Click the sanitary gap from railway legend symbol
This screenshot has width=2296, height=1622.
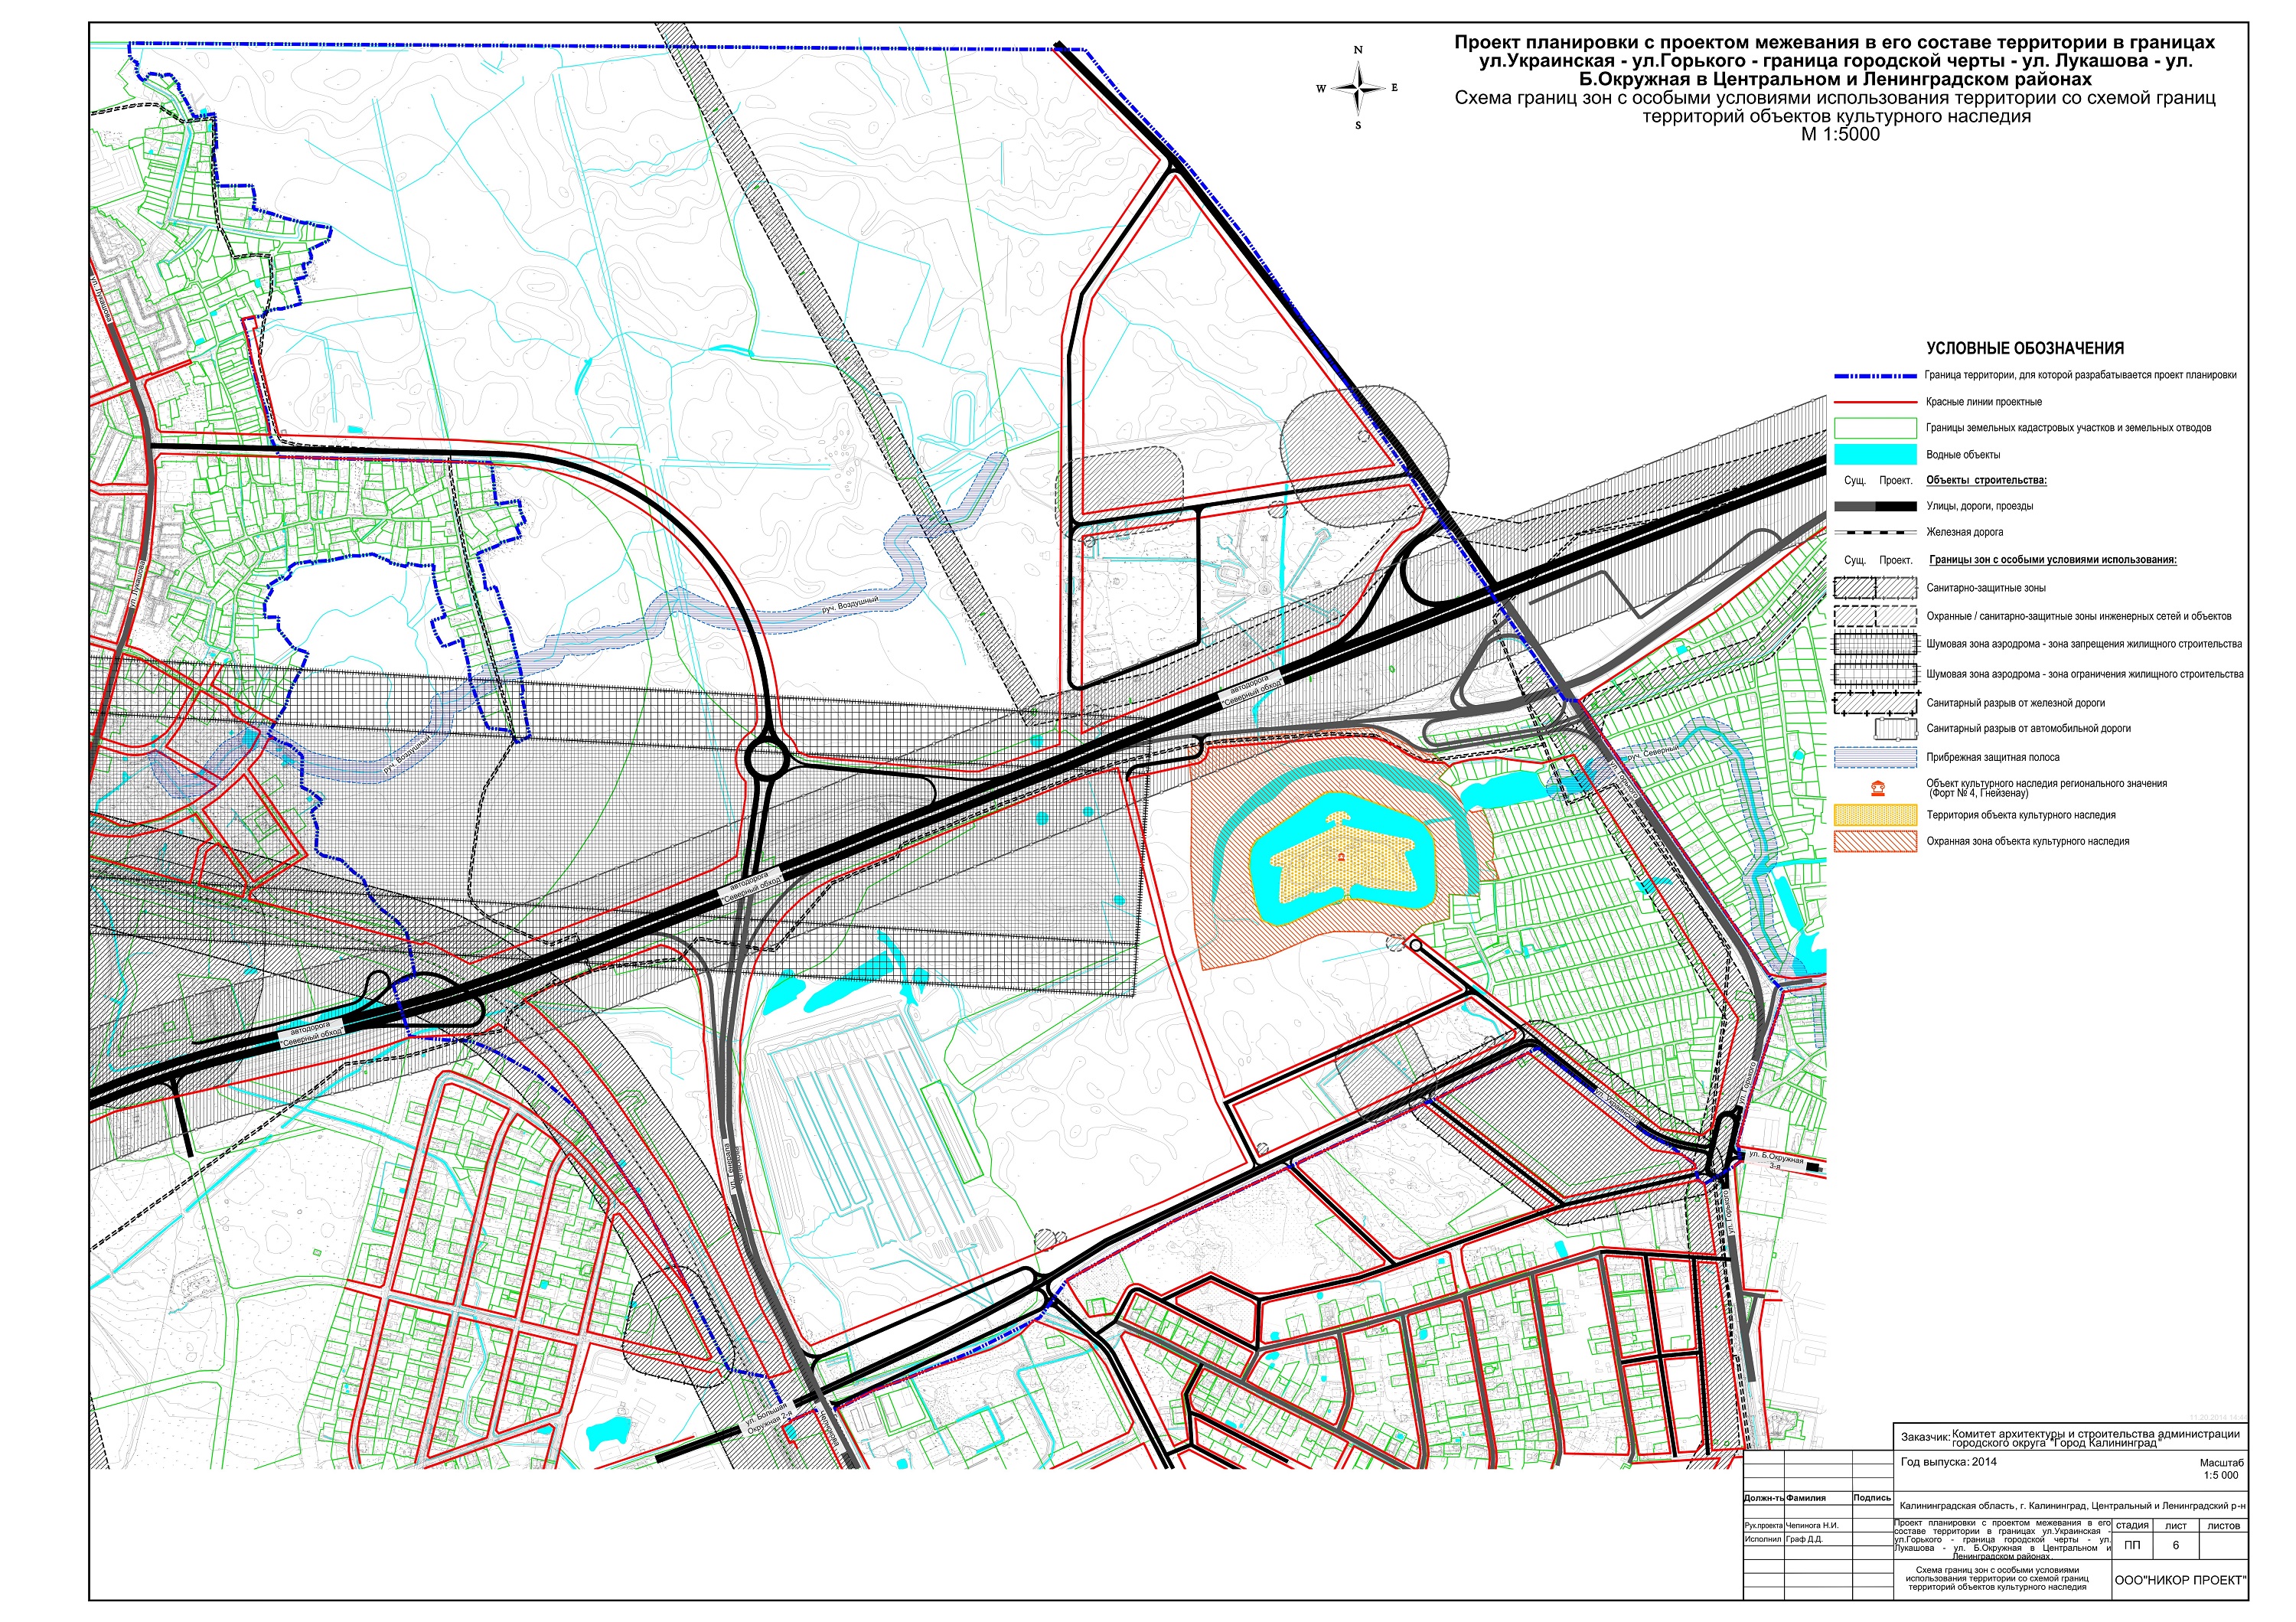point(1874,703)
